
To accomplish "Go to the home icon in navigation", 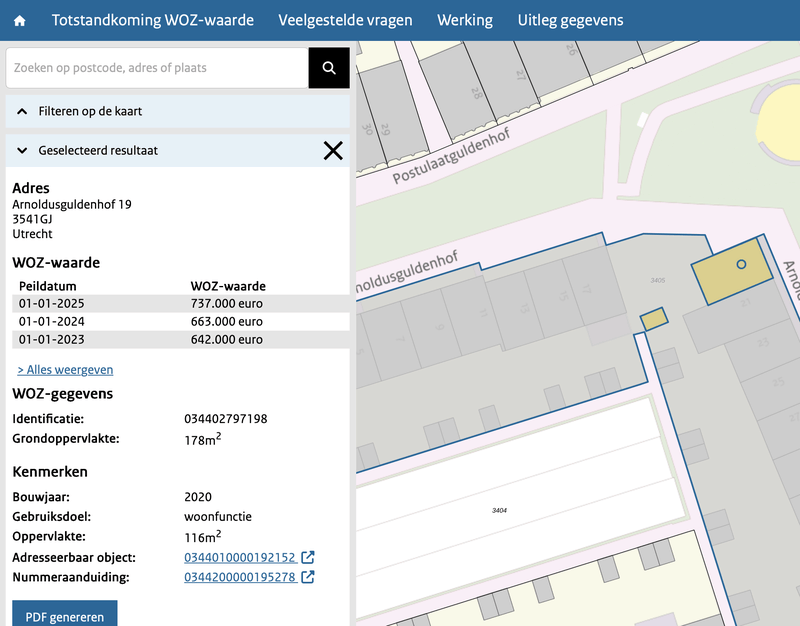I will coord(19,21).
